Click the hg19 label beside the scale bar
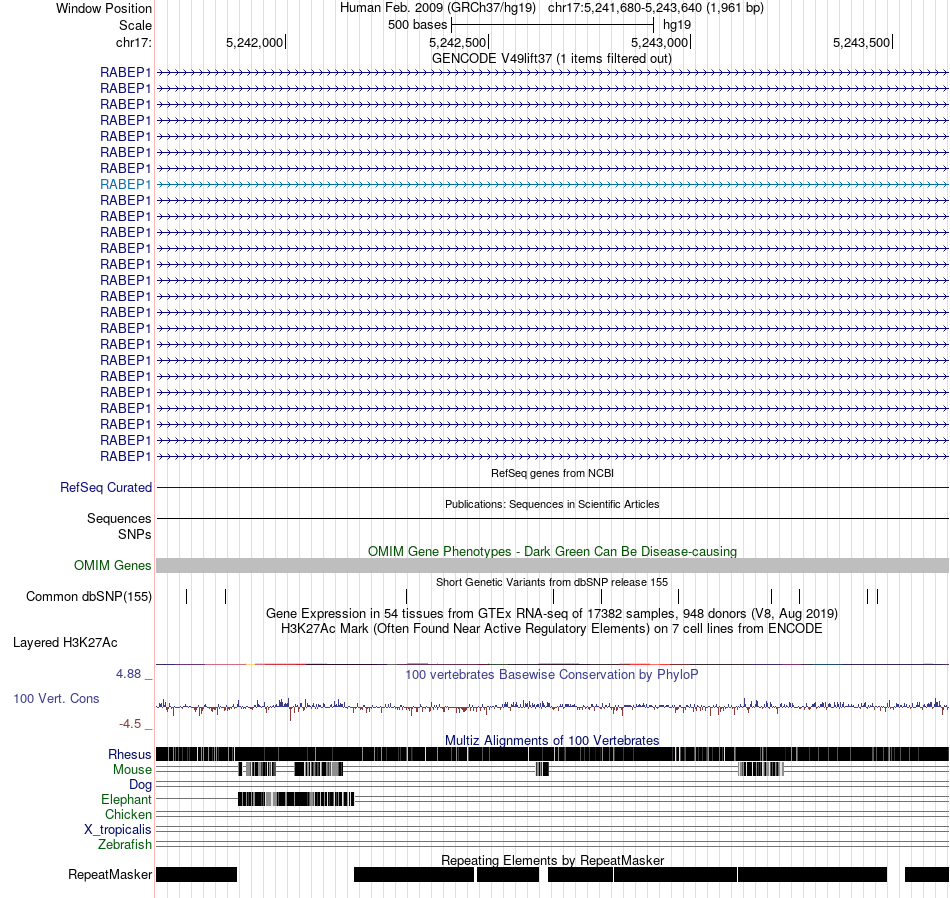Viewport: 950px width, 898px height. tap(677, 25)
